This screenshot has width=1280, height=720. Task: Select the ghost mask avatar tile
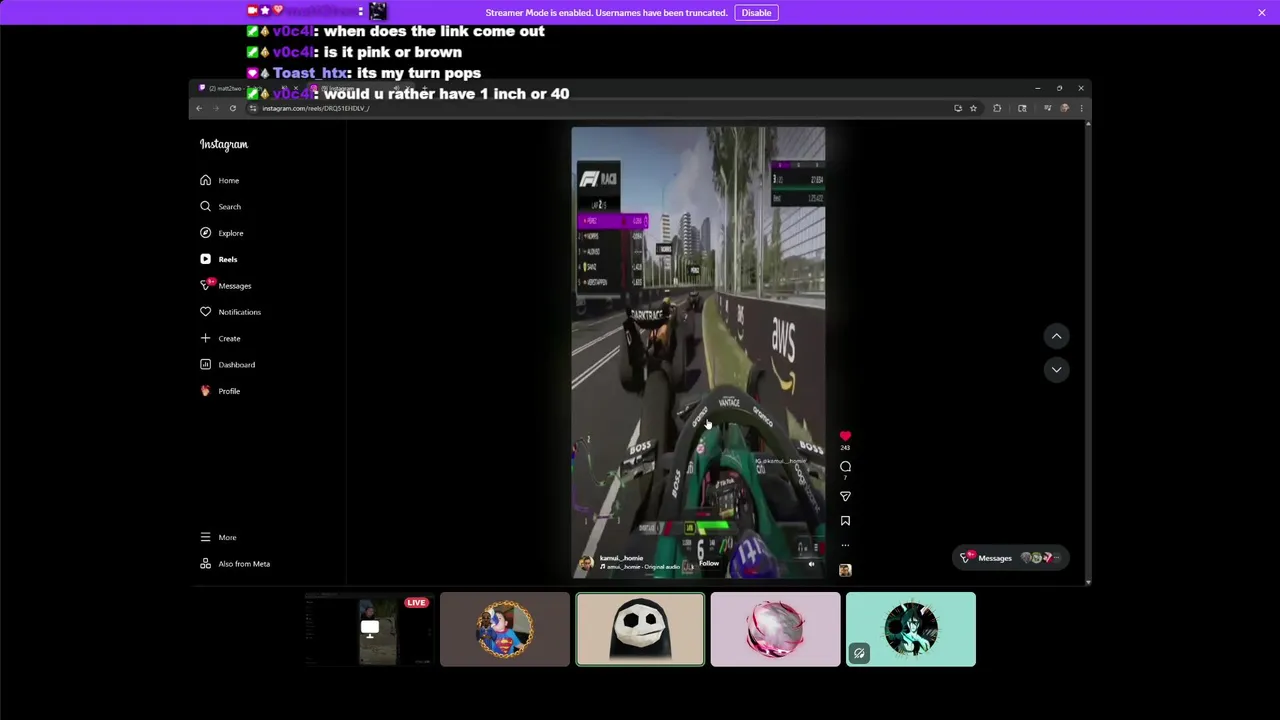pos(640,629)
